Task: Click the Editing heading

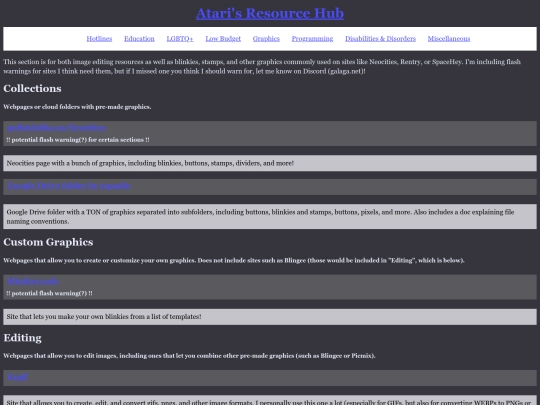Action: click(22, 338)
